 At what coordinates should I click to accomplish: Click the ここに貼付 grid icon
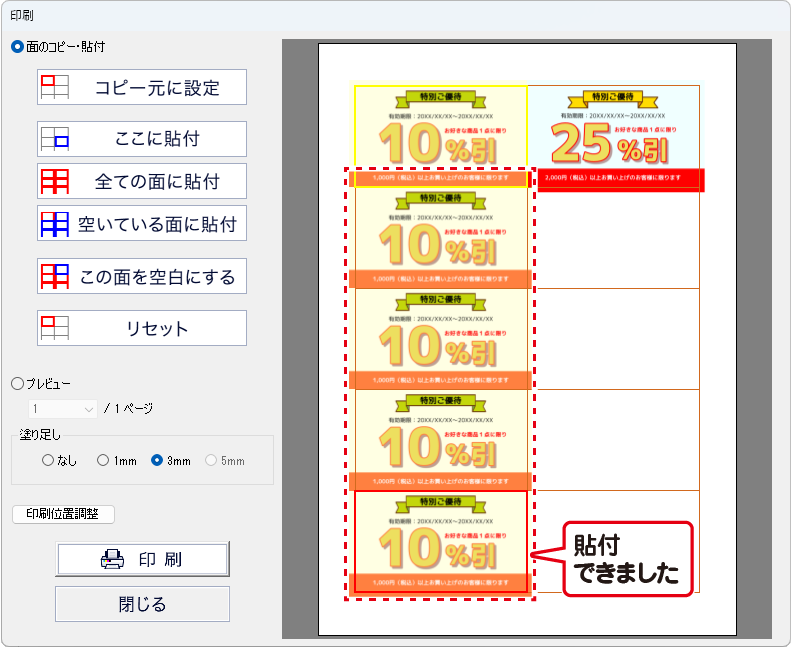[54, 139]
